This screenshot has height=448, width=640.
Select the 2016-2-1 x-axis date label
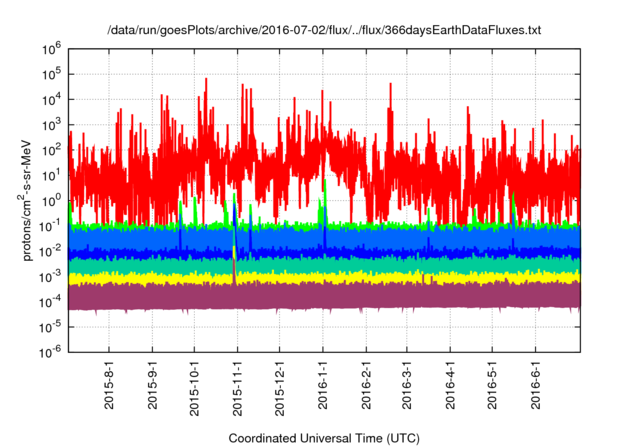[x=366, y=385]
